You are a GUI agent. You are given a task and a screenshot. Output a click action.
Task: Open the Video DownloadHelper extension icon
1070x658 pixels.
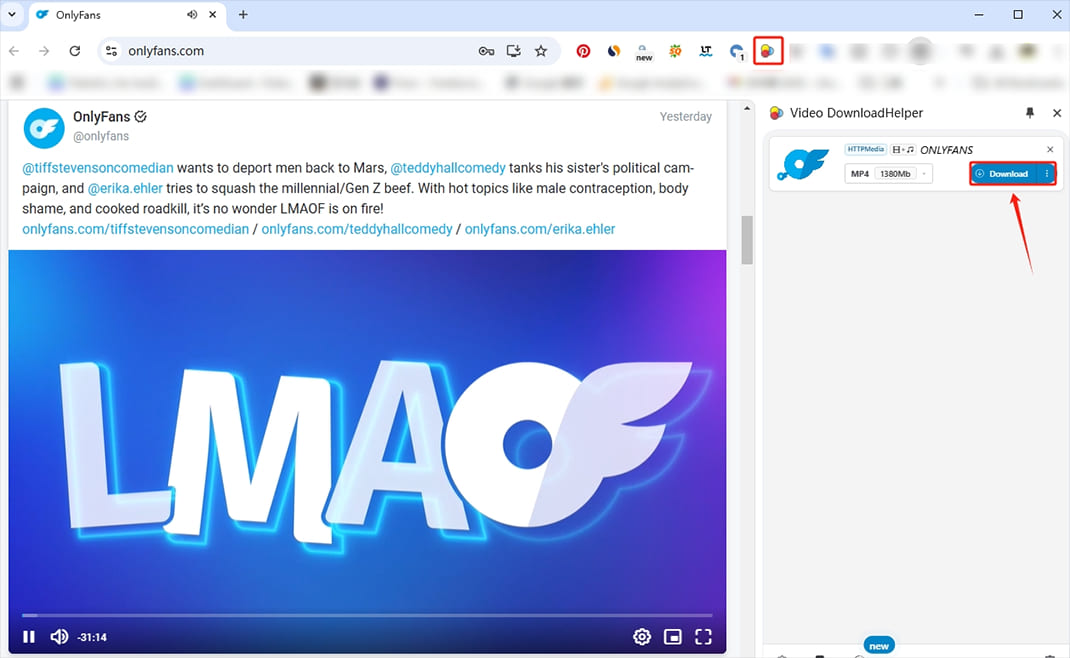tap(767, 51)
